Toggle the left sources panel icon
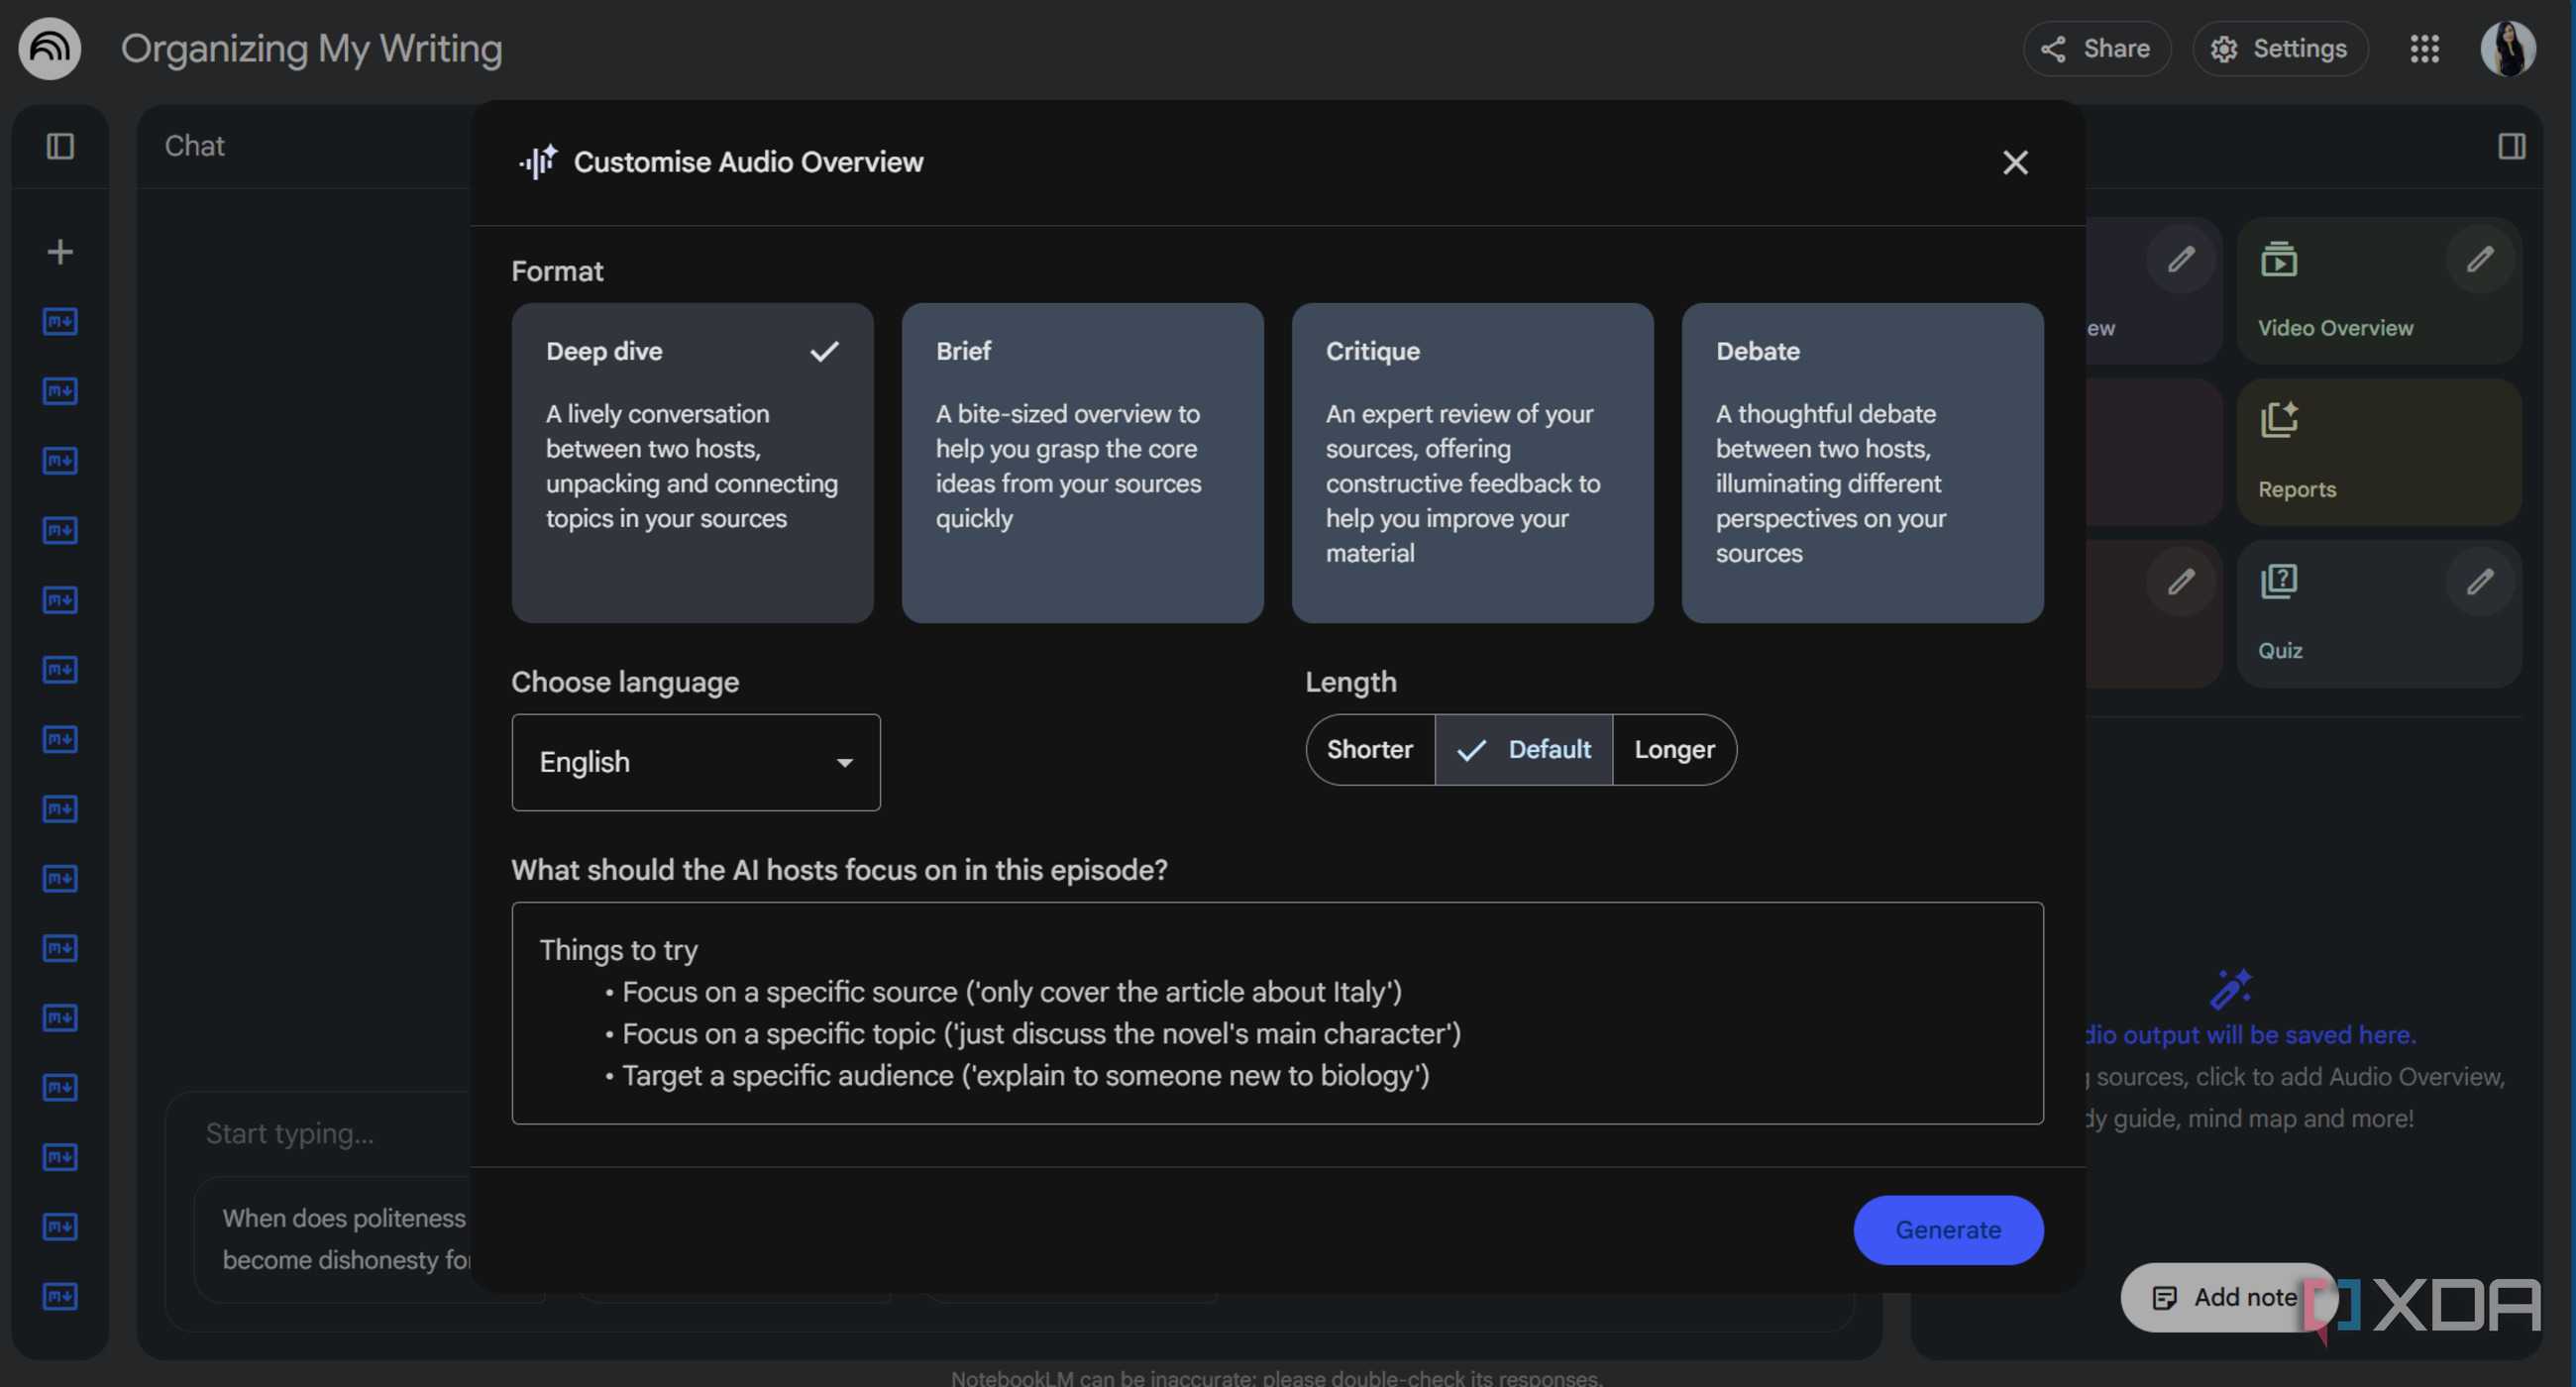This screenshot has width=2576, height=1387. pyautogui.click(x=60, y=146)
